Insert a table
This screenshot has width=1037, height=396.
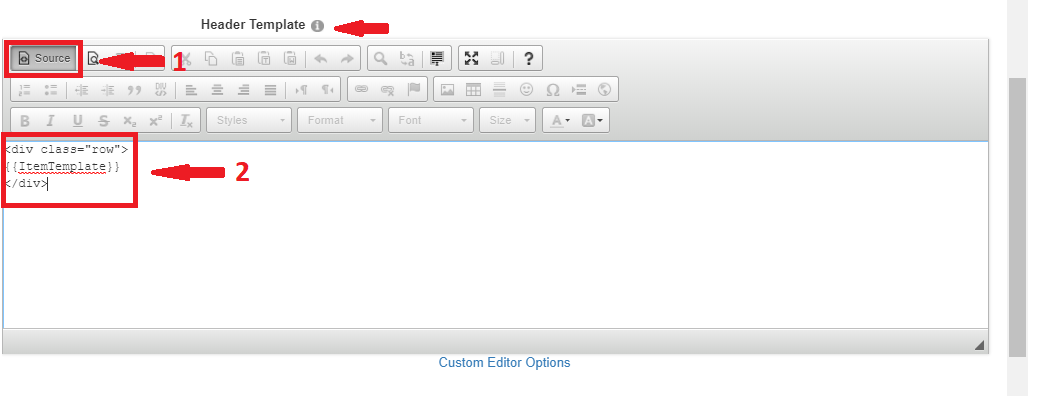tap(474, 90)
